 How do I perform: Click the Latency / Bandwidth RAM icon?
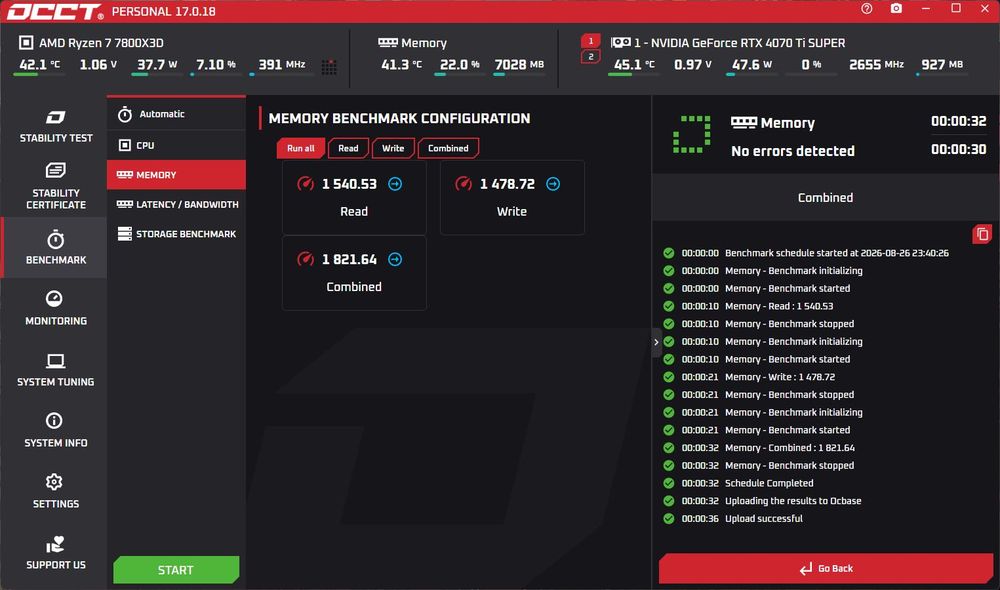[124, 204]
